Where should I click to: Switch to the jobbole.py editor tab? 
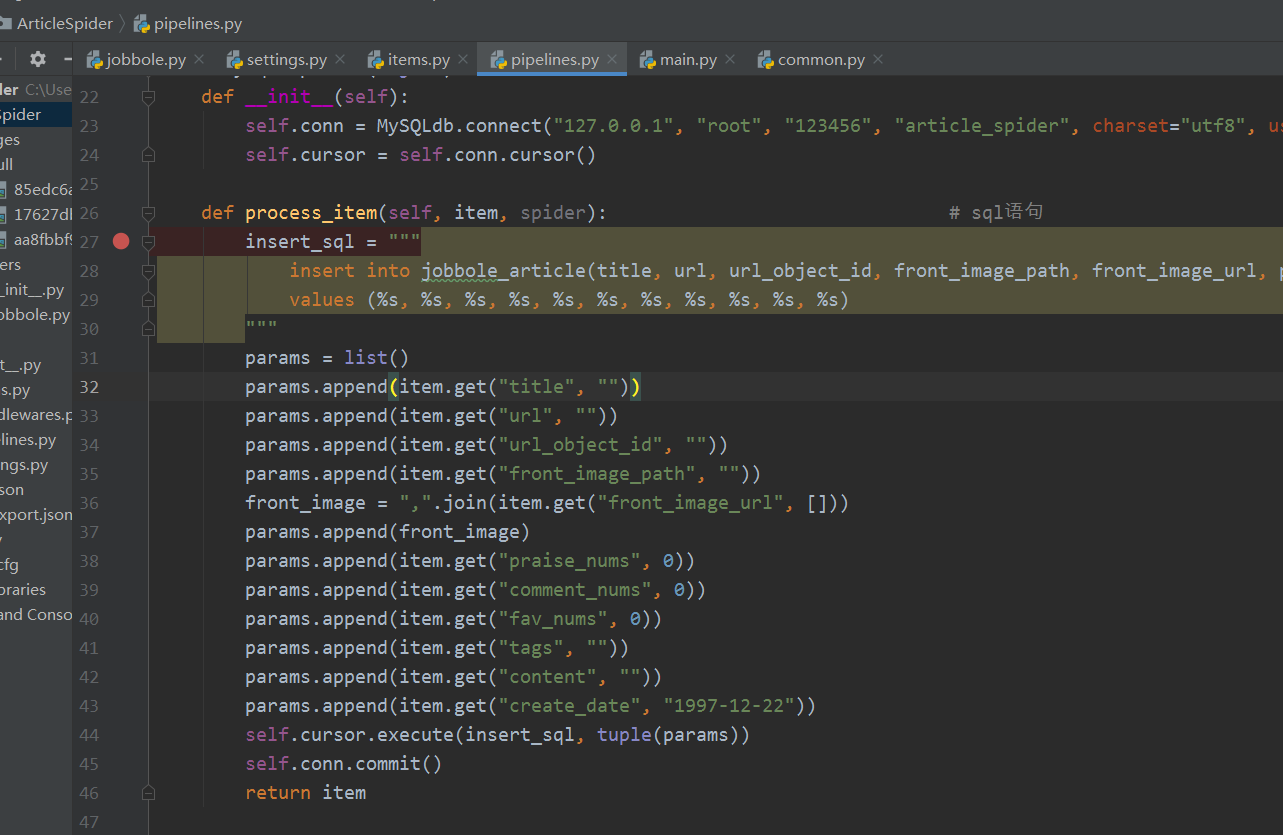[146, 60]
